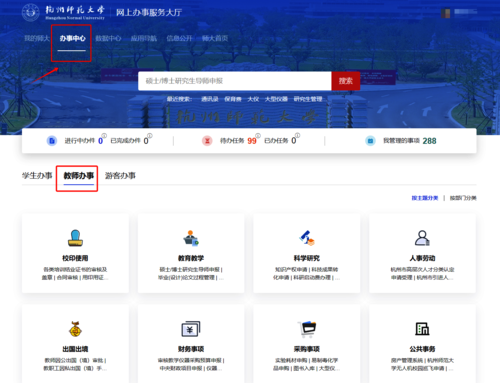Viewport: 500px width, 383px height.
Task: Pick the recent search 通讯录
Action: coord(210,99)
